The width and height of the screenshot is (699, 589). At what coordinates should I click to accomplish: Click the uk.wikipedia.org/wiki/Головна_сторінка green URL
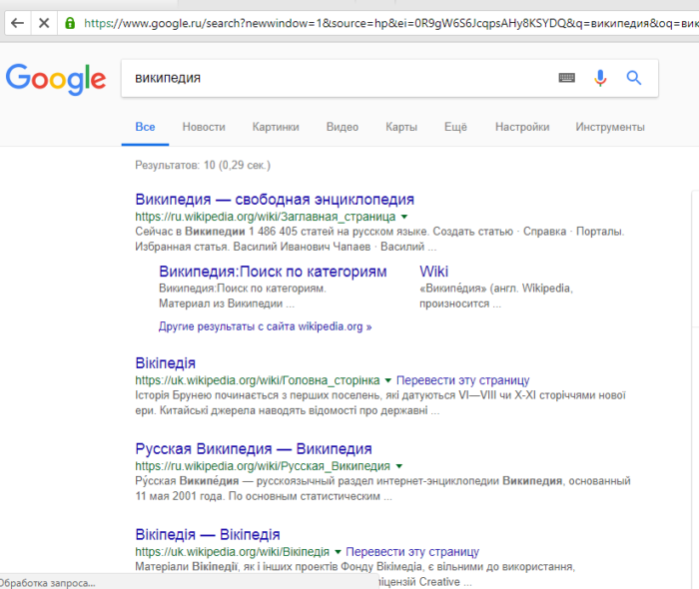[x=257, y=380]
